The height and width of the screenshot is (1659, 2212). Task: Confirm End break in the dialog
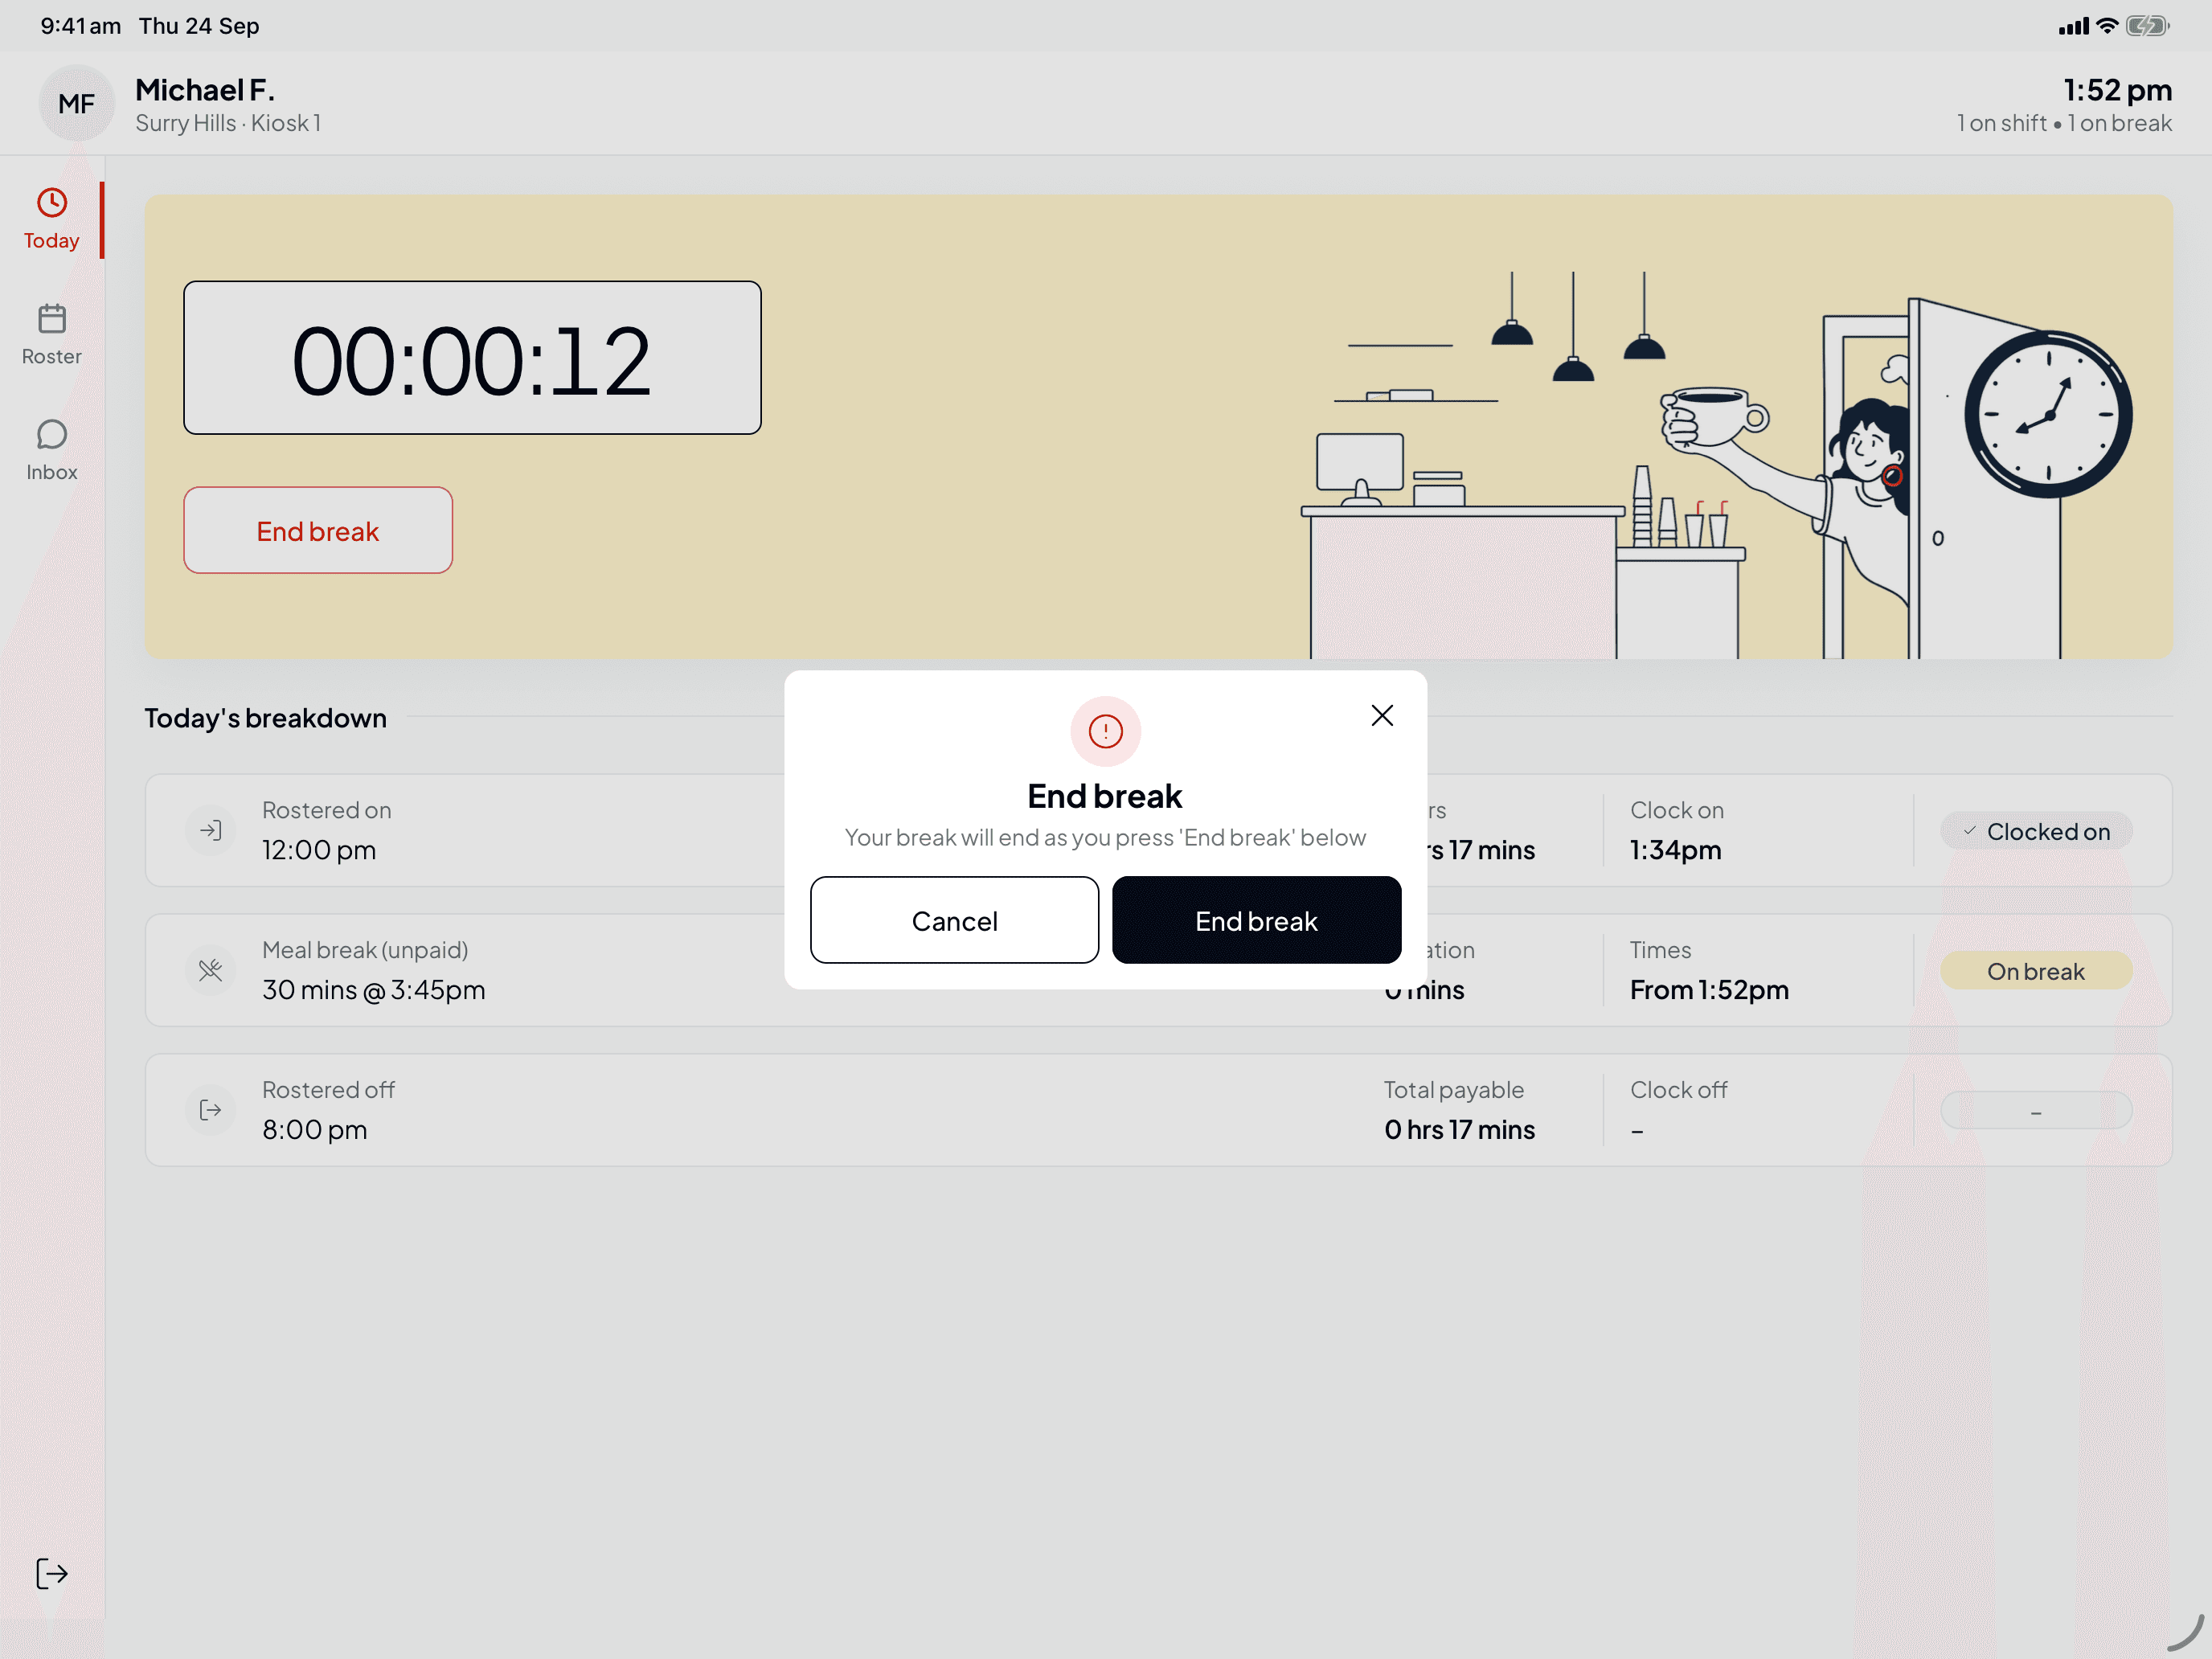pyautogui.click(x=1256, y=920)
